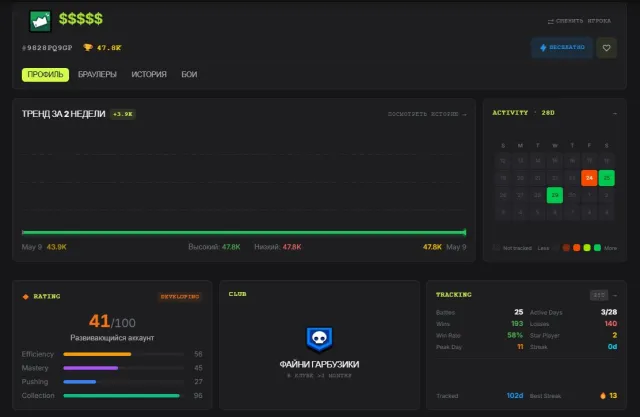Viewport: 640px width, 417px height.
Task: Open the Tracking period selector box
Action: click(x=599, y=295)
